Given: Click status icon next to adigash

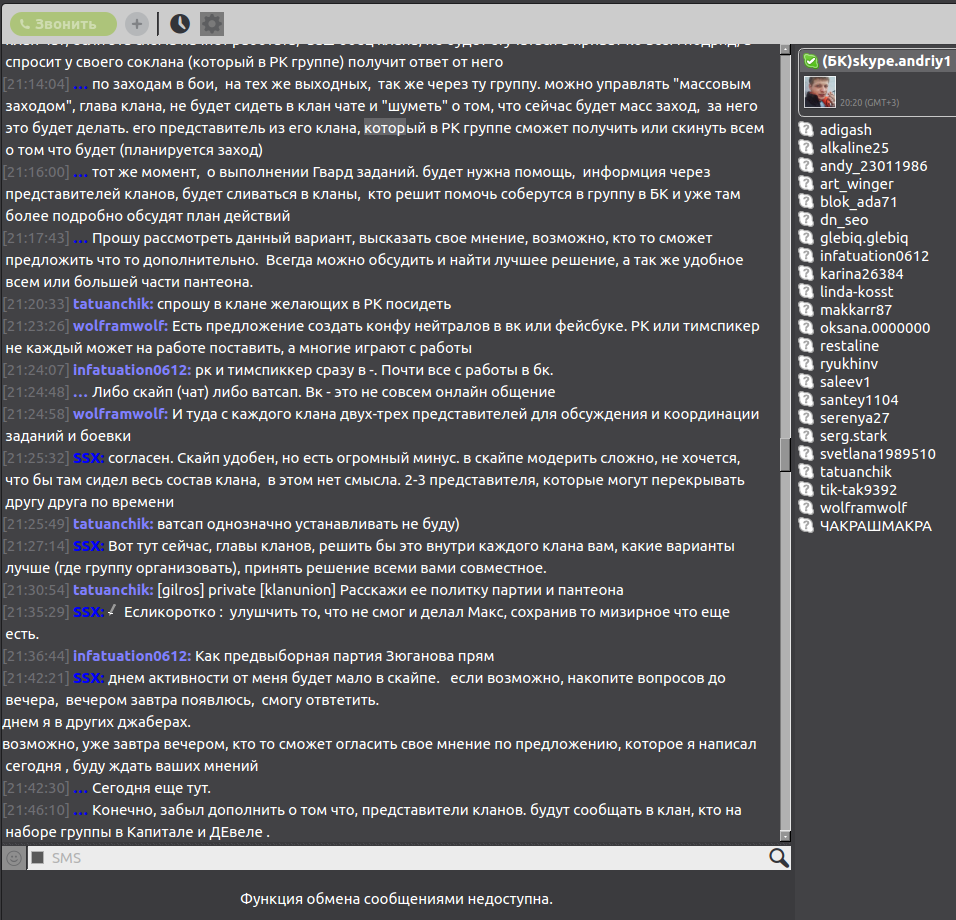Looking at the screenshot, I should coord(807,129).
